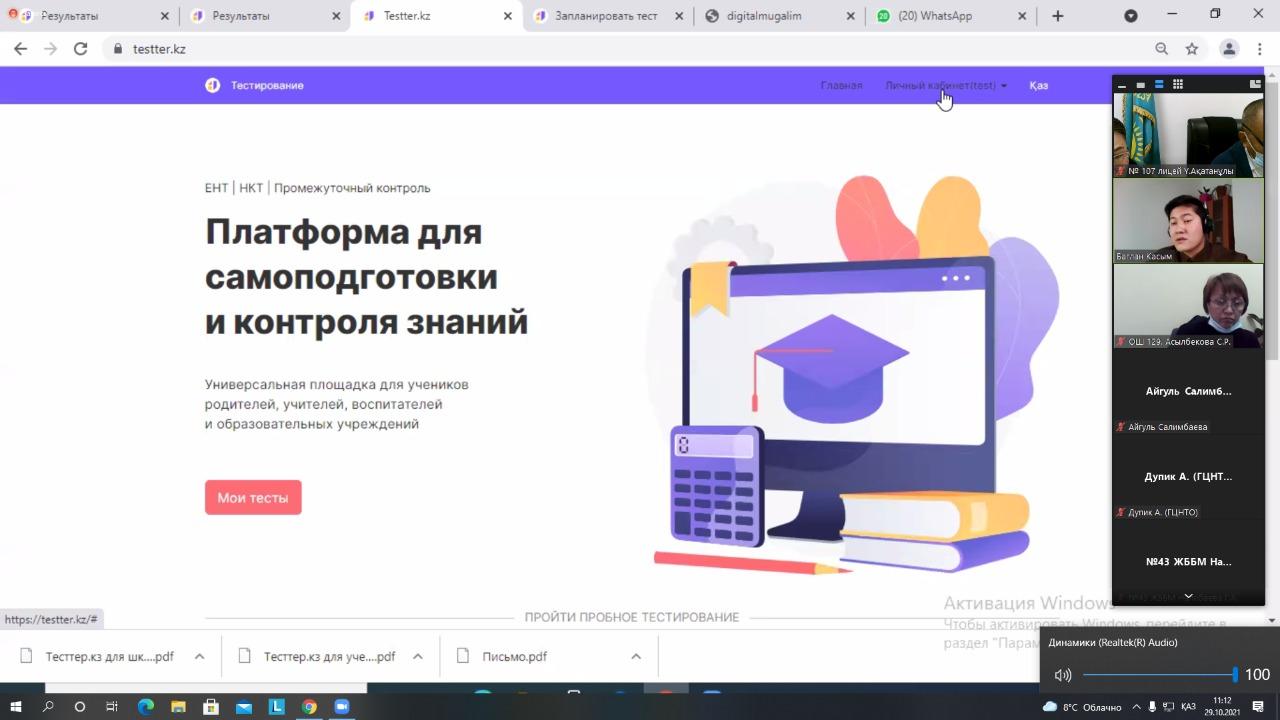Go back using the browser back arrow
This screenshot has height=720, width=1280.
pos(20,48)
